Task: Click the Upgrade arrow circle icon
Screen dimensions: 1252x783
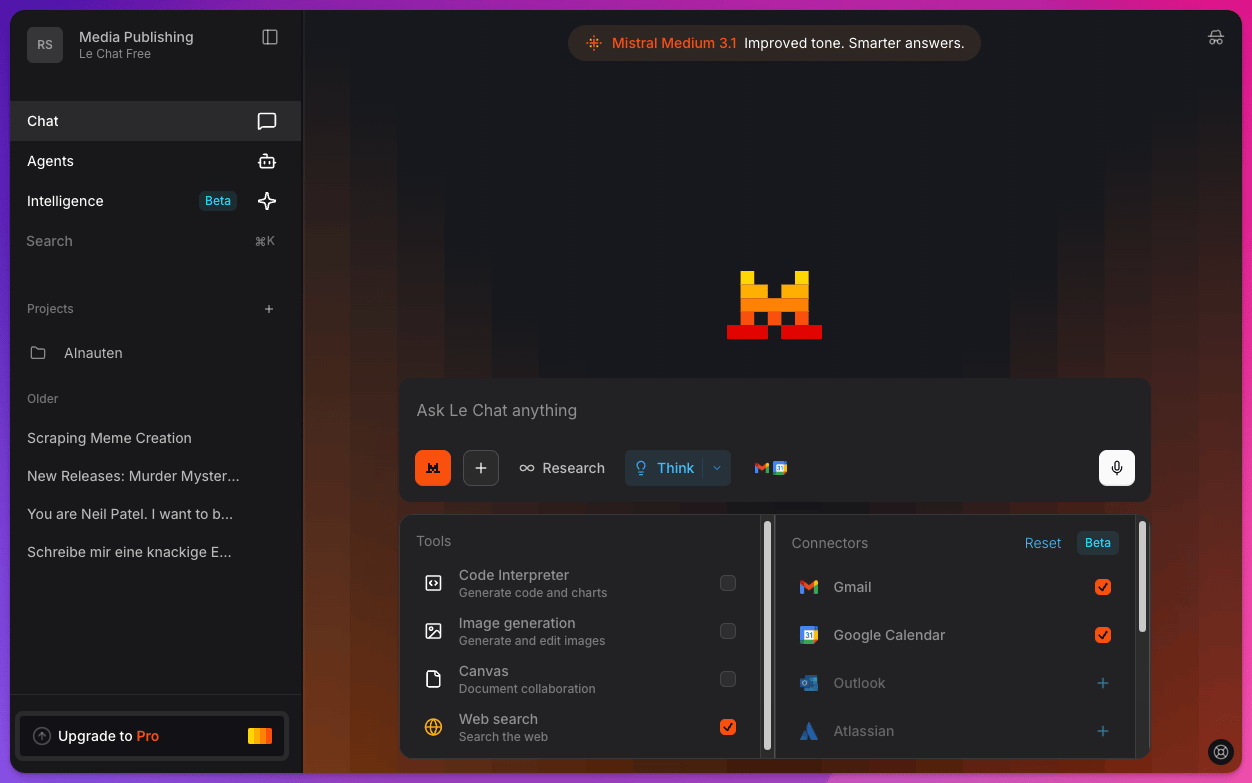Action: tap(42, 736)
